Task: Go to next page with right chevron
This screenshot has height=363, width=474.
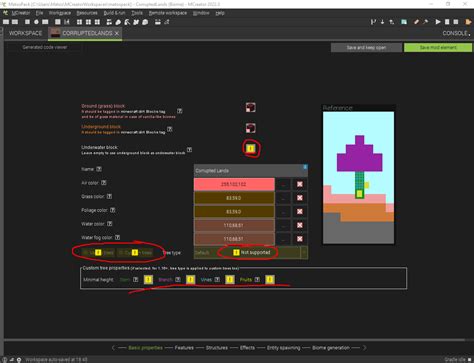Action: tap(364, 348)
